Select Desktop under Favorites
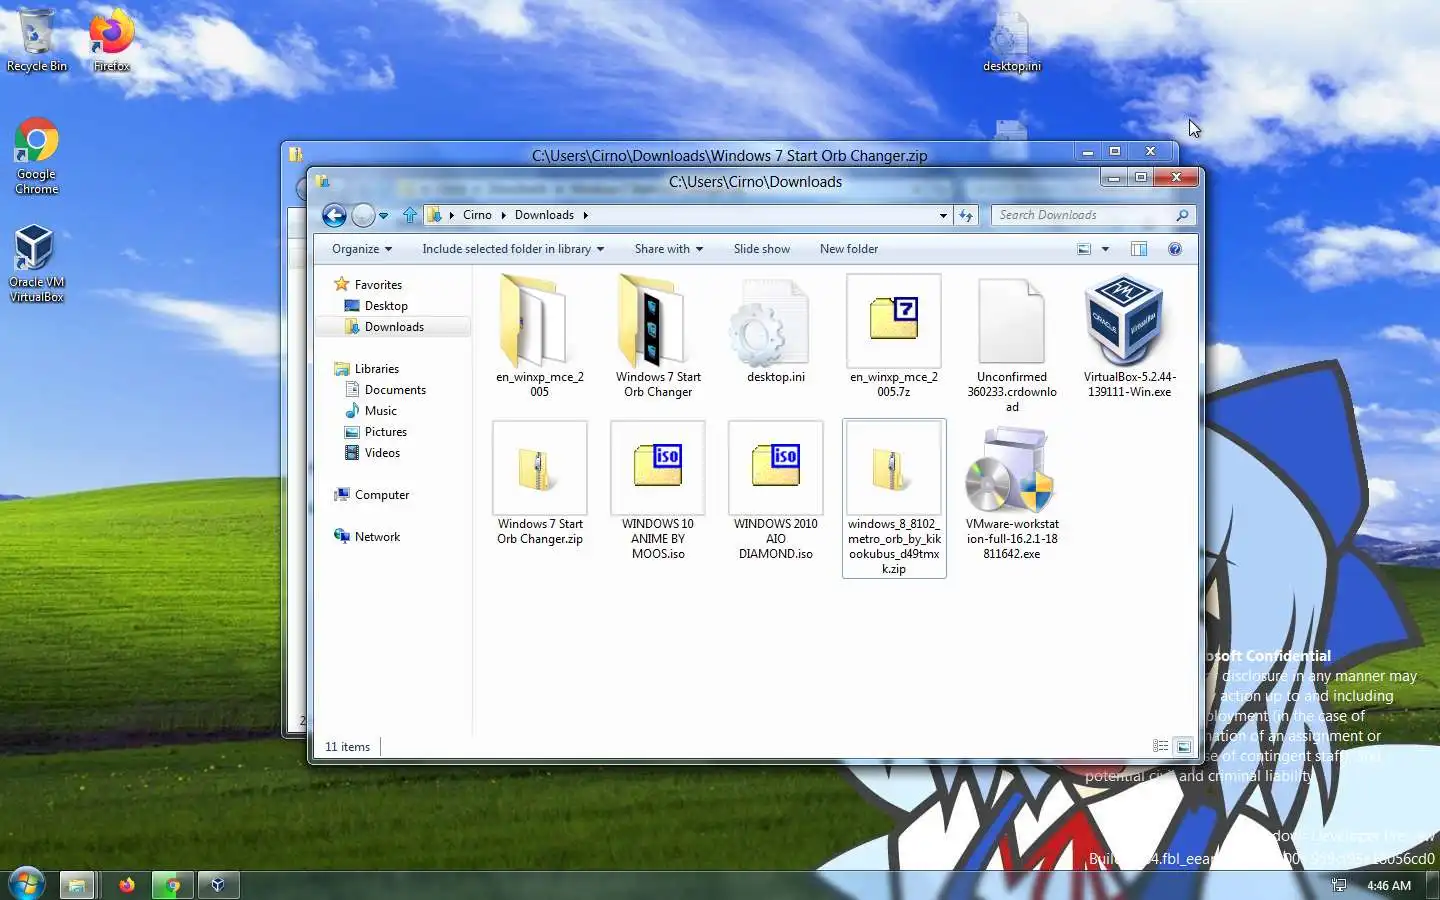This screenshot has width=1440, height=900. 386,306
